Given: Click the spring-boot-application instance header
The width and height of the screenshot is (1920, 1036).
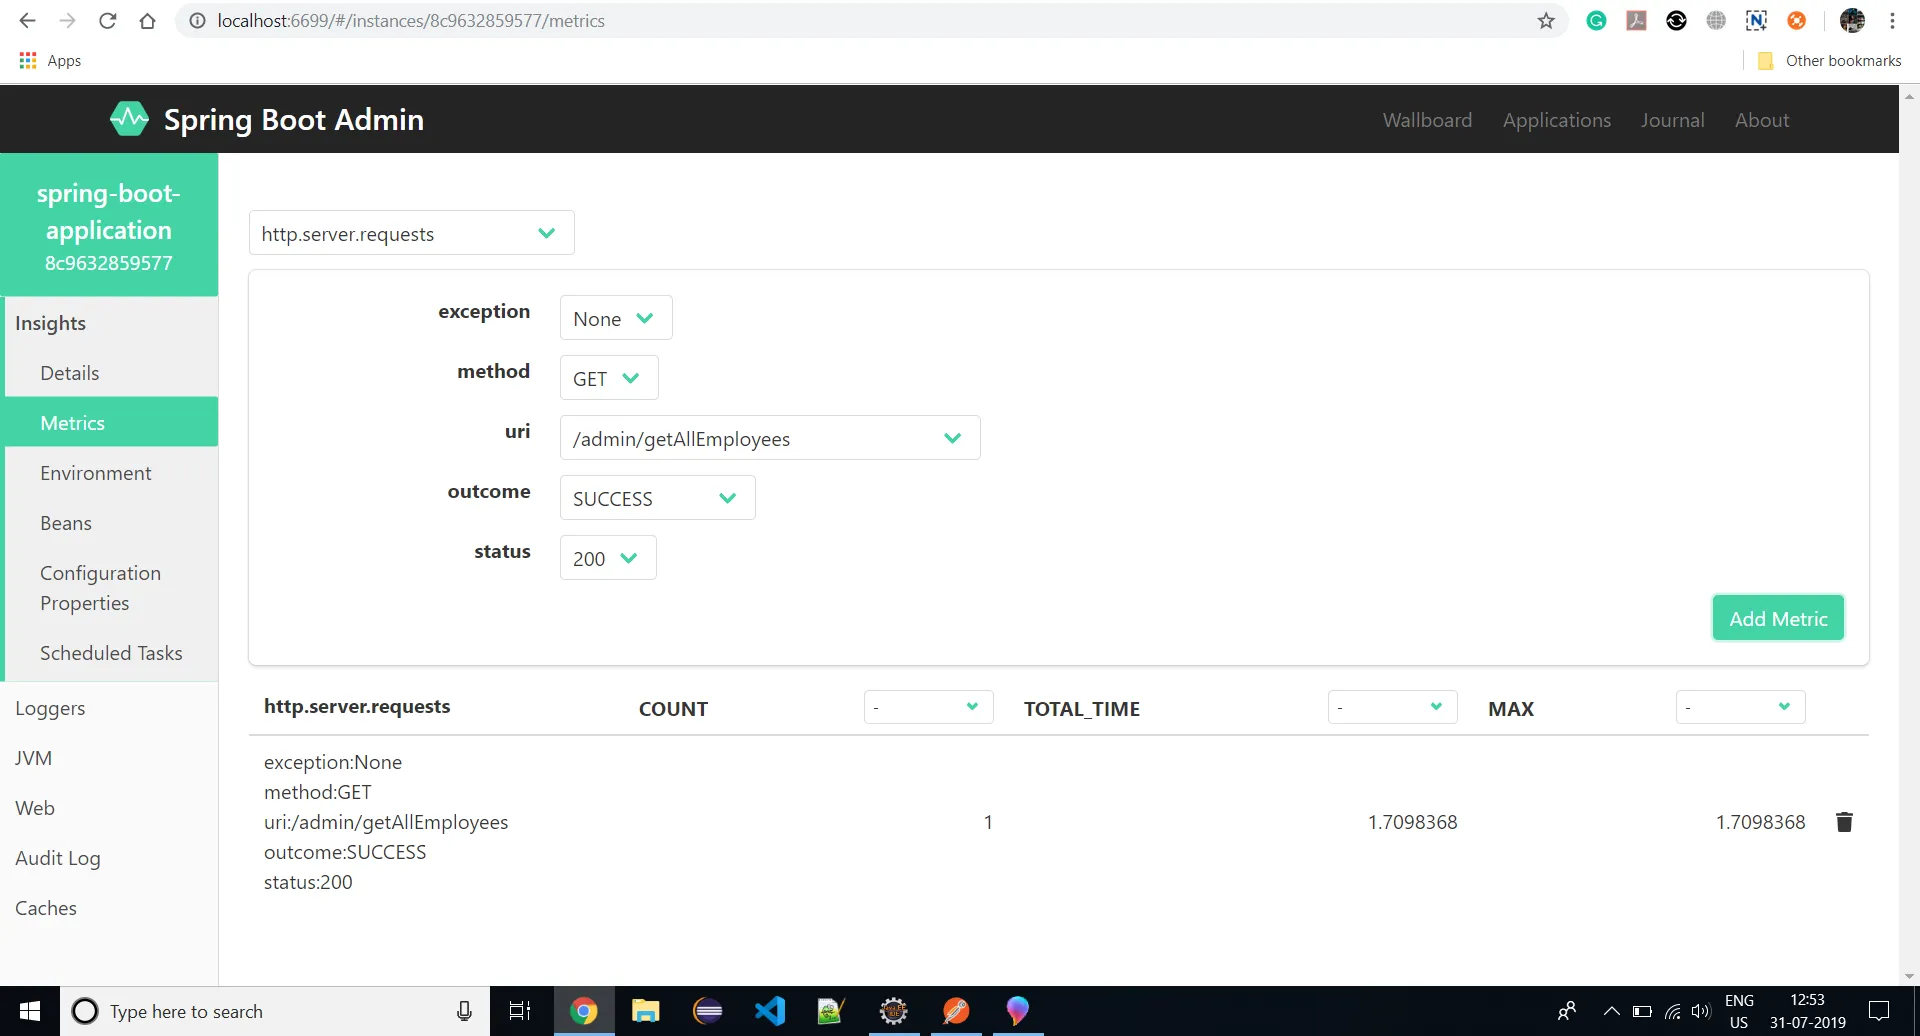Looking at the screenshot, I should (109, 225).
